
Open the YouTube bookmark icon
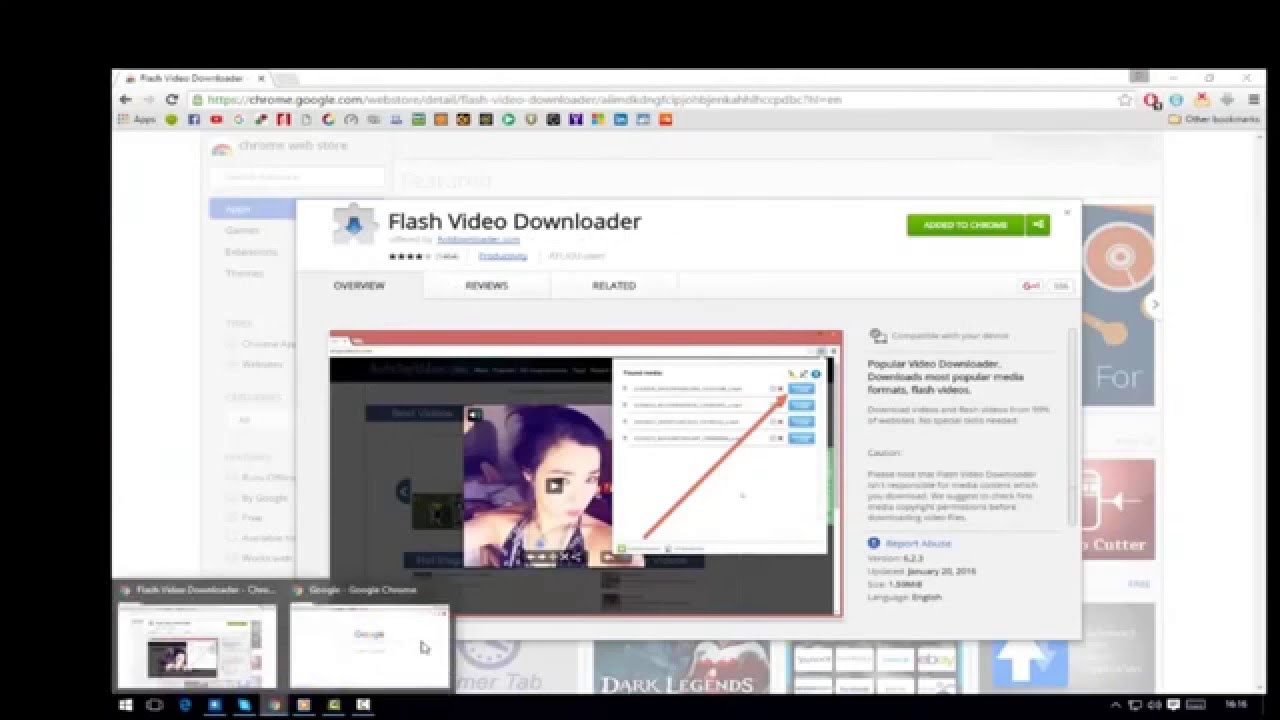click(216, 119)
